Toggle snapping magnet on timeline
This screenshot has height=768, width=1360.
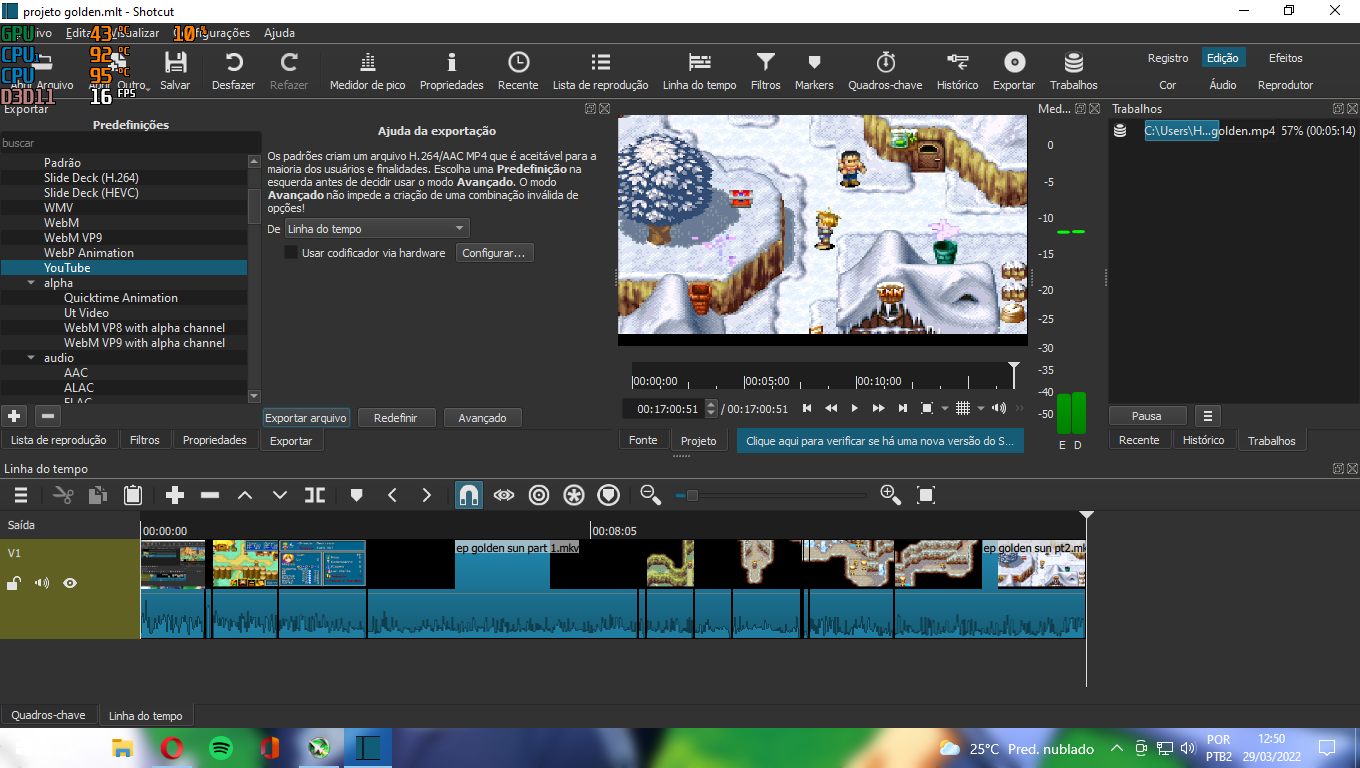click(x=468, y=494)
